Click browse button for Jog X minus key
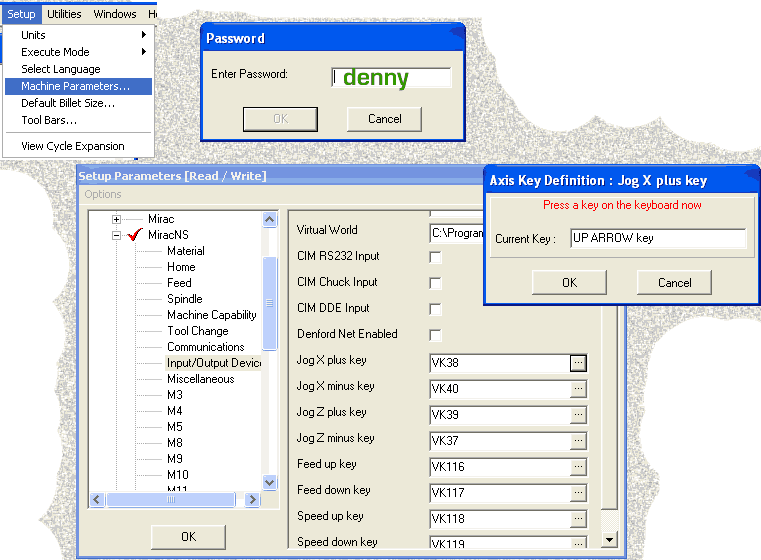The image size is (761, 560). tap(578, 388)
